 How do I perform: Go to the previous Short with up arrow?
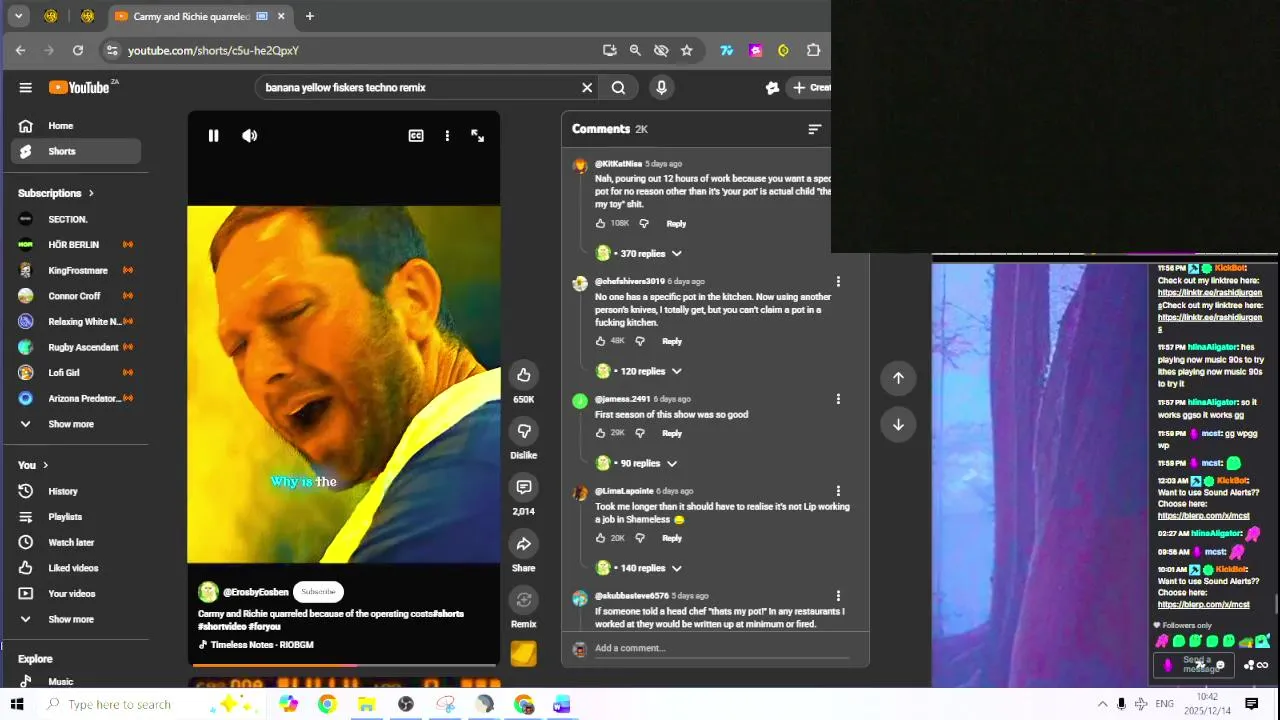point(898,378)
